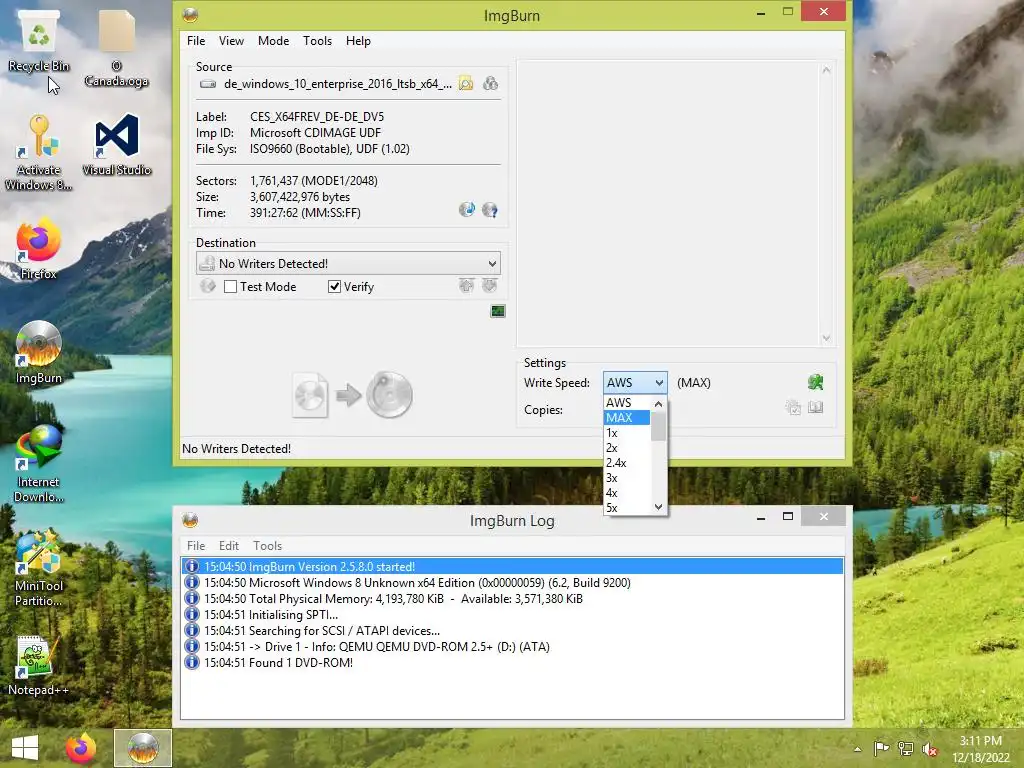The width and height of the screenshot is (1024, 768).
Task: Launch Visual Studio from desktop
Action: [x=117, y=145]
